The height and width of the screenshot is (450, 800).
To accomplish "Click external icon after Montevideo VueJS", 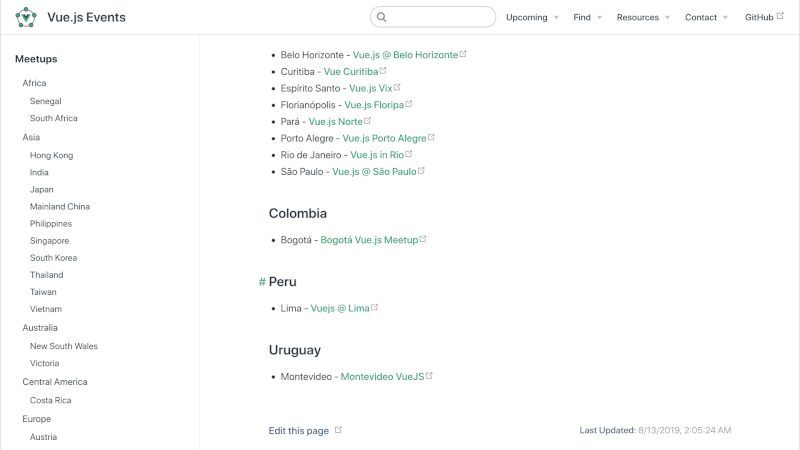I will click(429, 376).
